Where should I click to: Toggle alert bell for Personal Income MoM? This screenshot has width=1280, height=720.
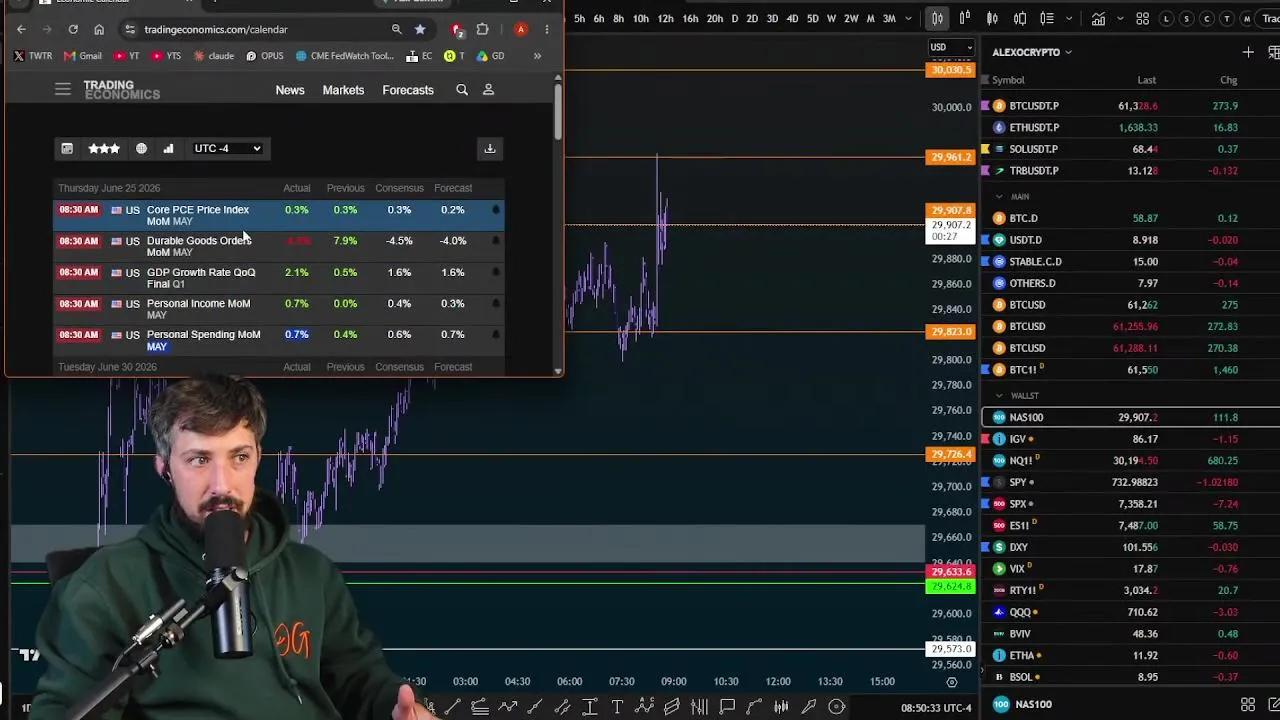[495, 303]
